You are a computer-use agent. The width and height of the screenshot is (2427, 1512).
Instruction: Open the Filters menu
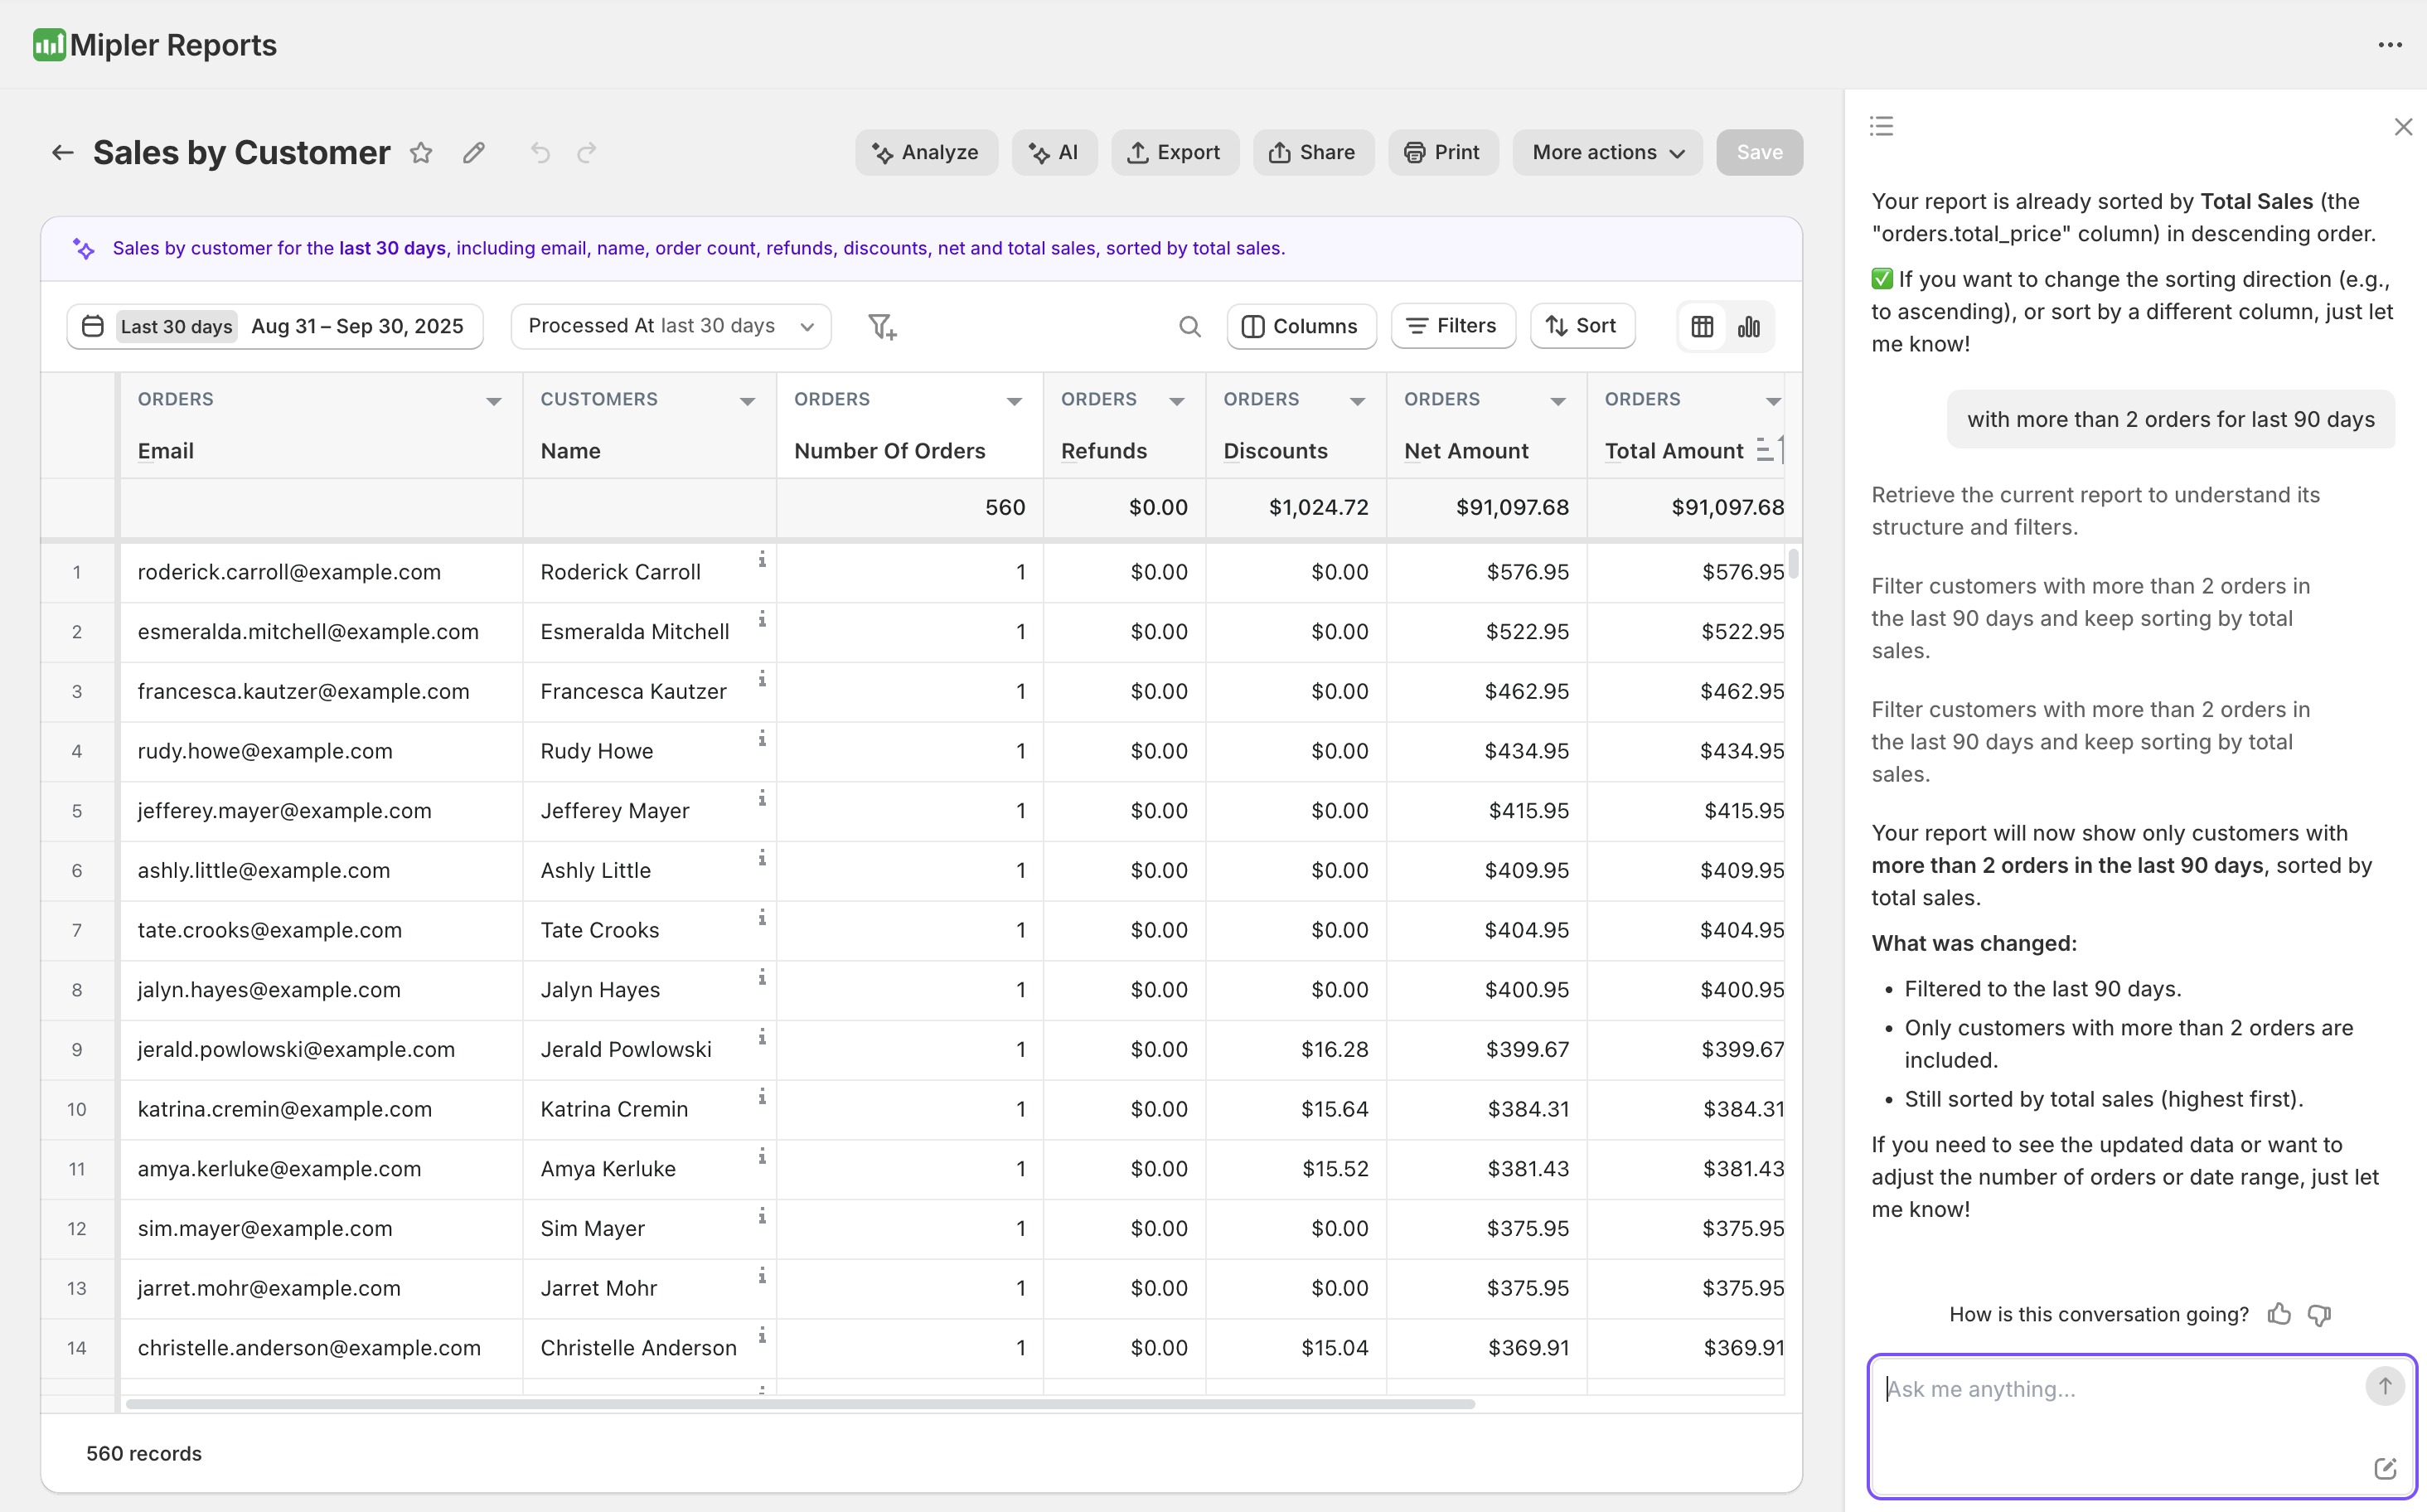[x=1452, y=327]
